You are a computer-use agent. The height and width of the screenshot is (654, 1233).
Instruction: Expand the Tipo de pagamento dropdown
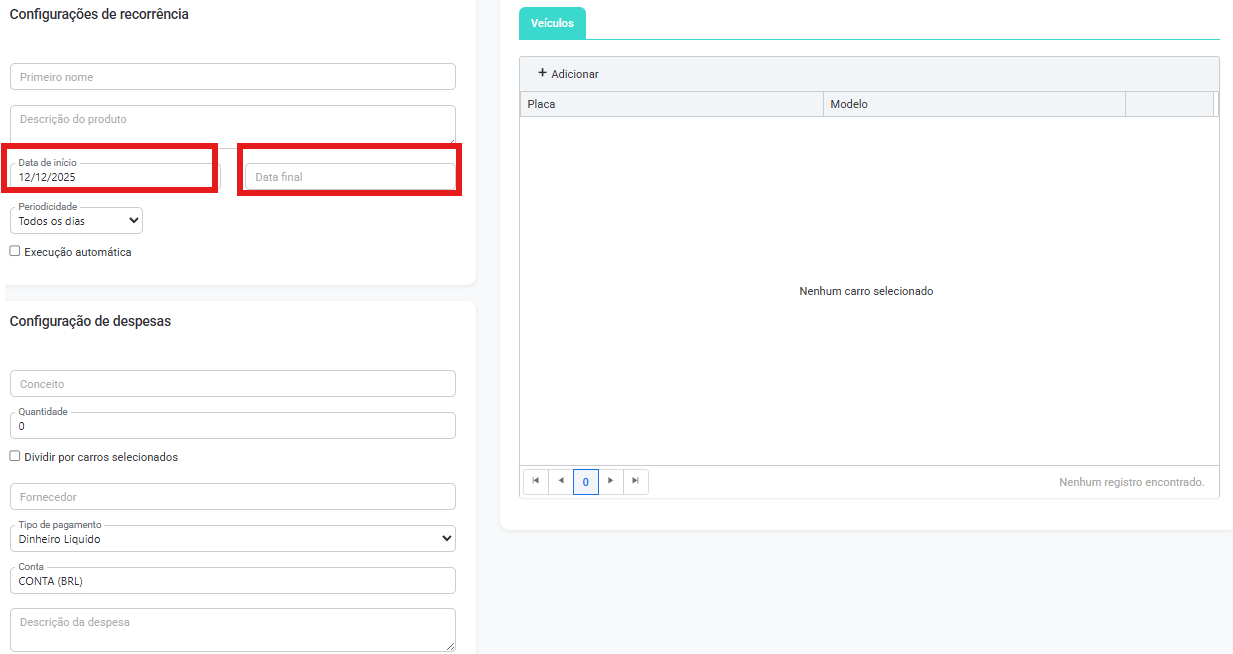(232, 539)
